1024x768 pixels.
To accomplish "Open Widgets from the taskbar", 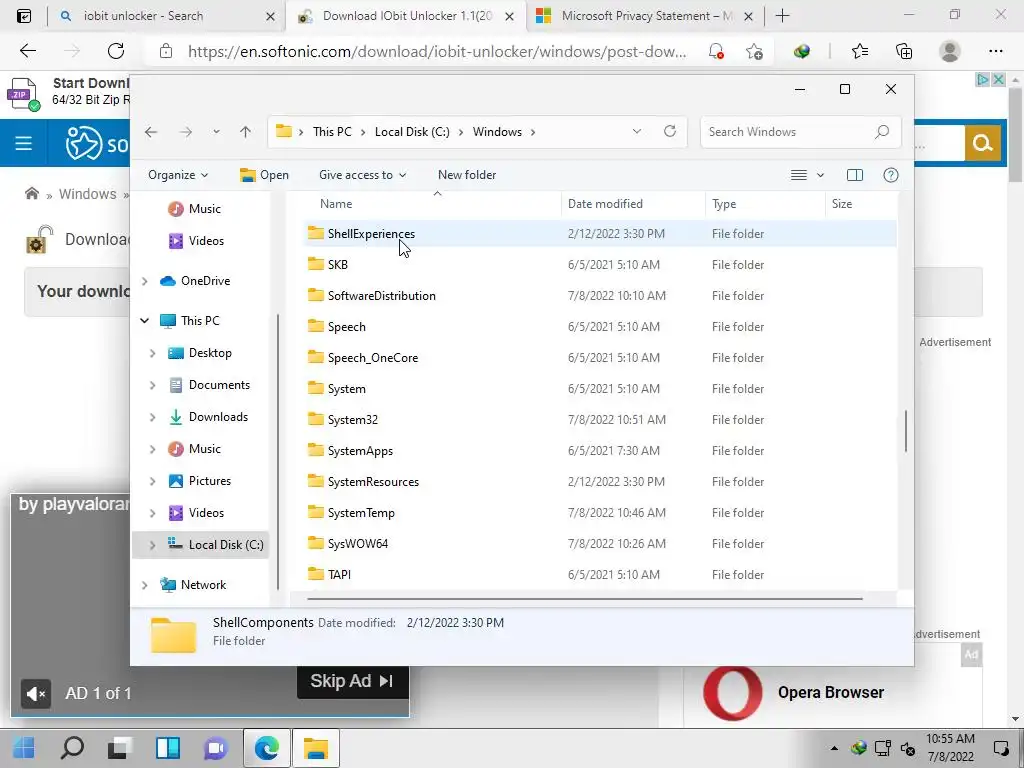I will click(x=168, y=748).
